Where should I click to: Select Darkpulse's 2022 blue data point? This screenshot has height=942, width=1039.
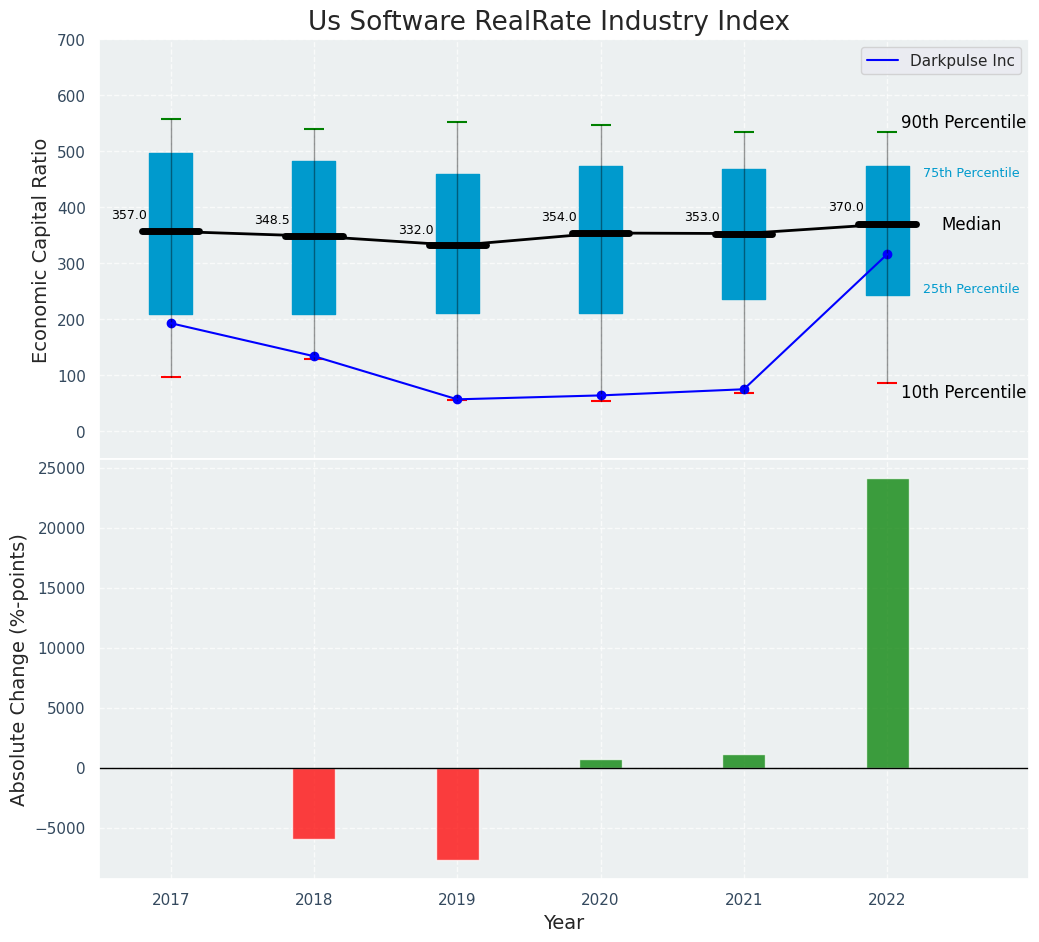click(887, 255)
